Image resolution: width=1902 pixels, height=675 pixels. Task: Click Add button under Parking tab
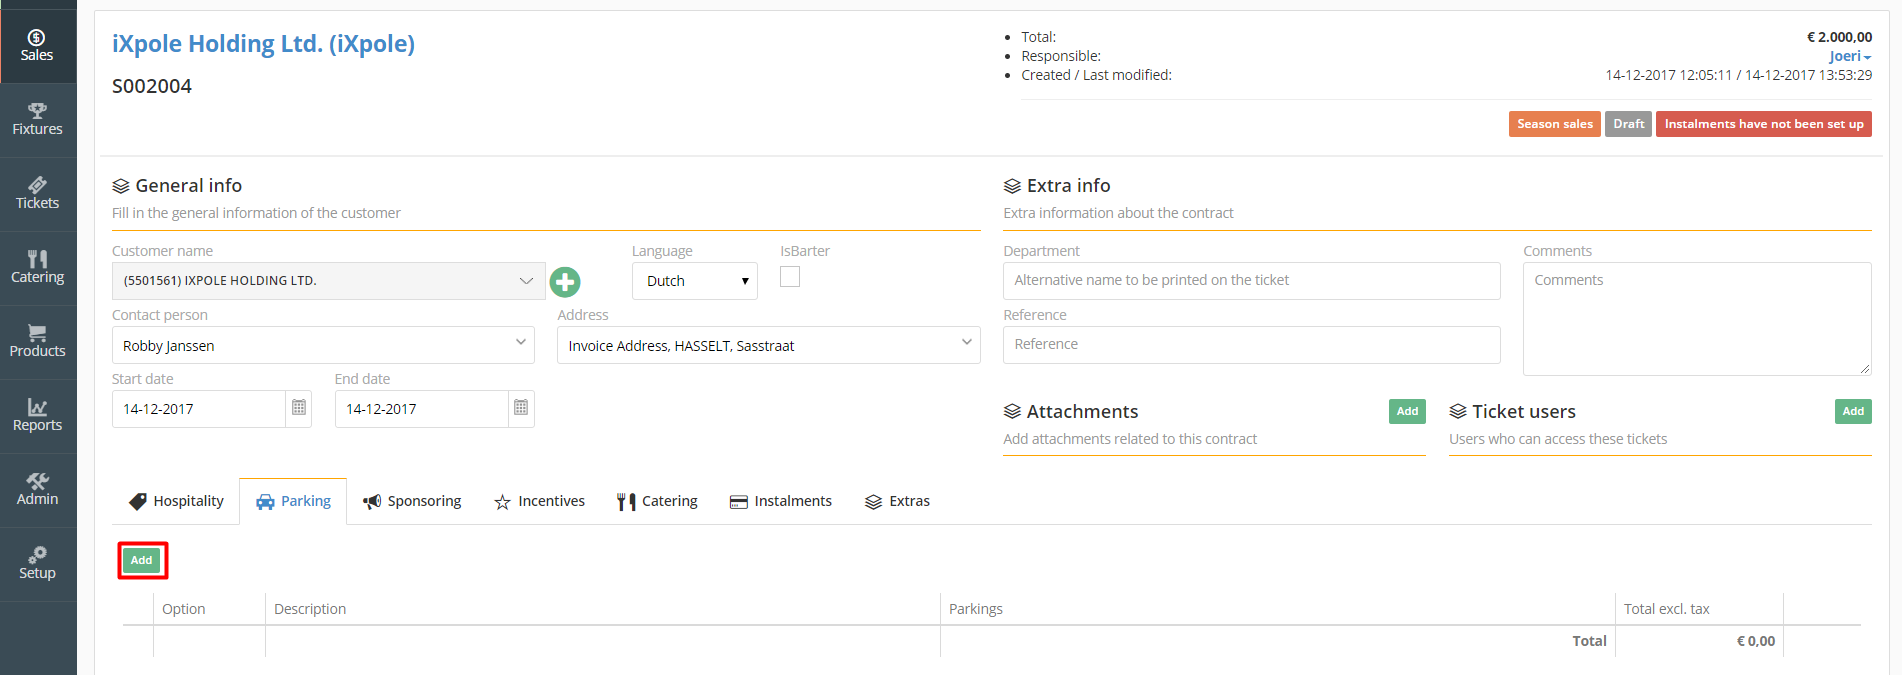click(142, 560)
